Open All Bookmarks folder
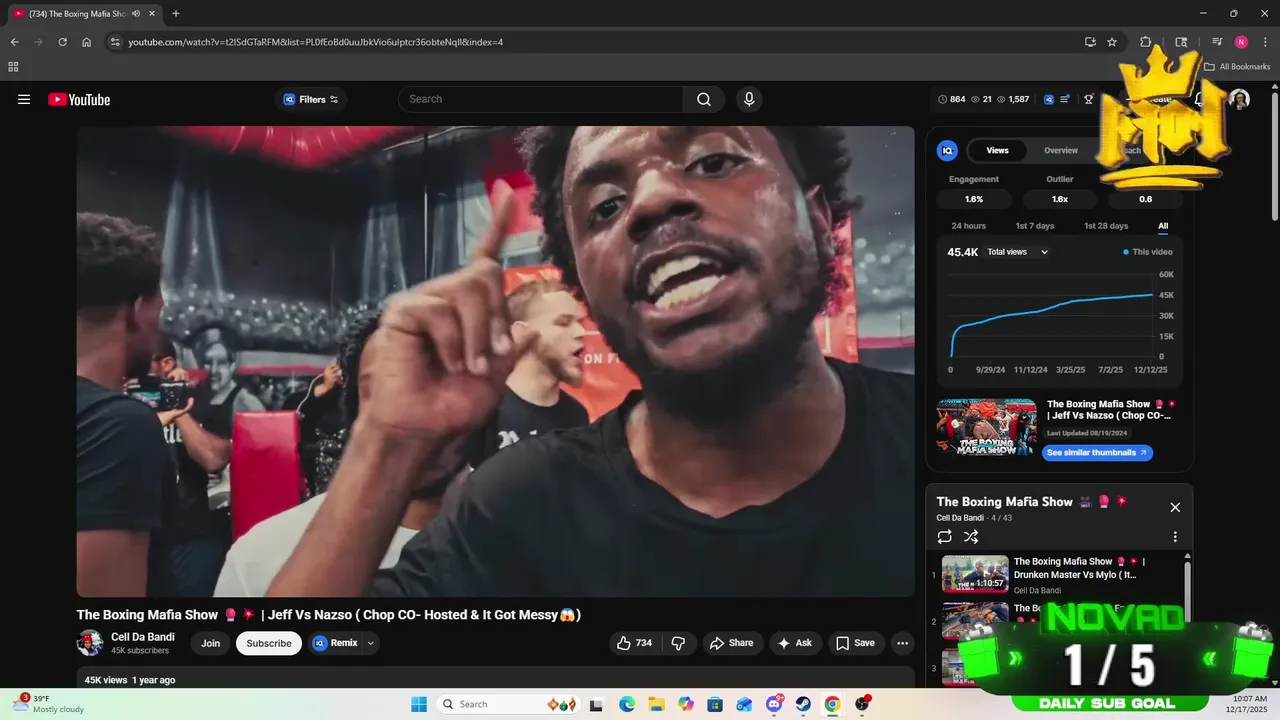1280x720 pixels. 1237,67
